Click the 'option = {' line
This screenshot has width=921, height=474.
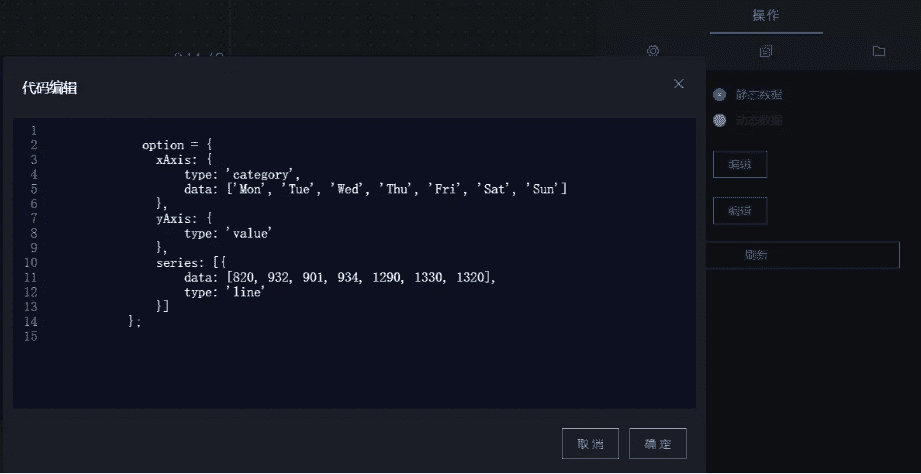pos(177,145)
